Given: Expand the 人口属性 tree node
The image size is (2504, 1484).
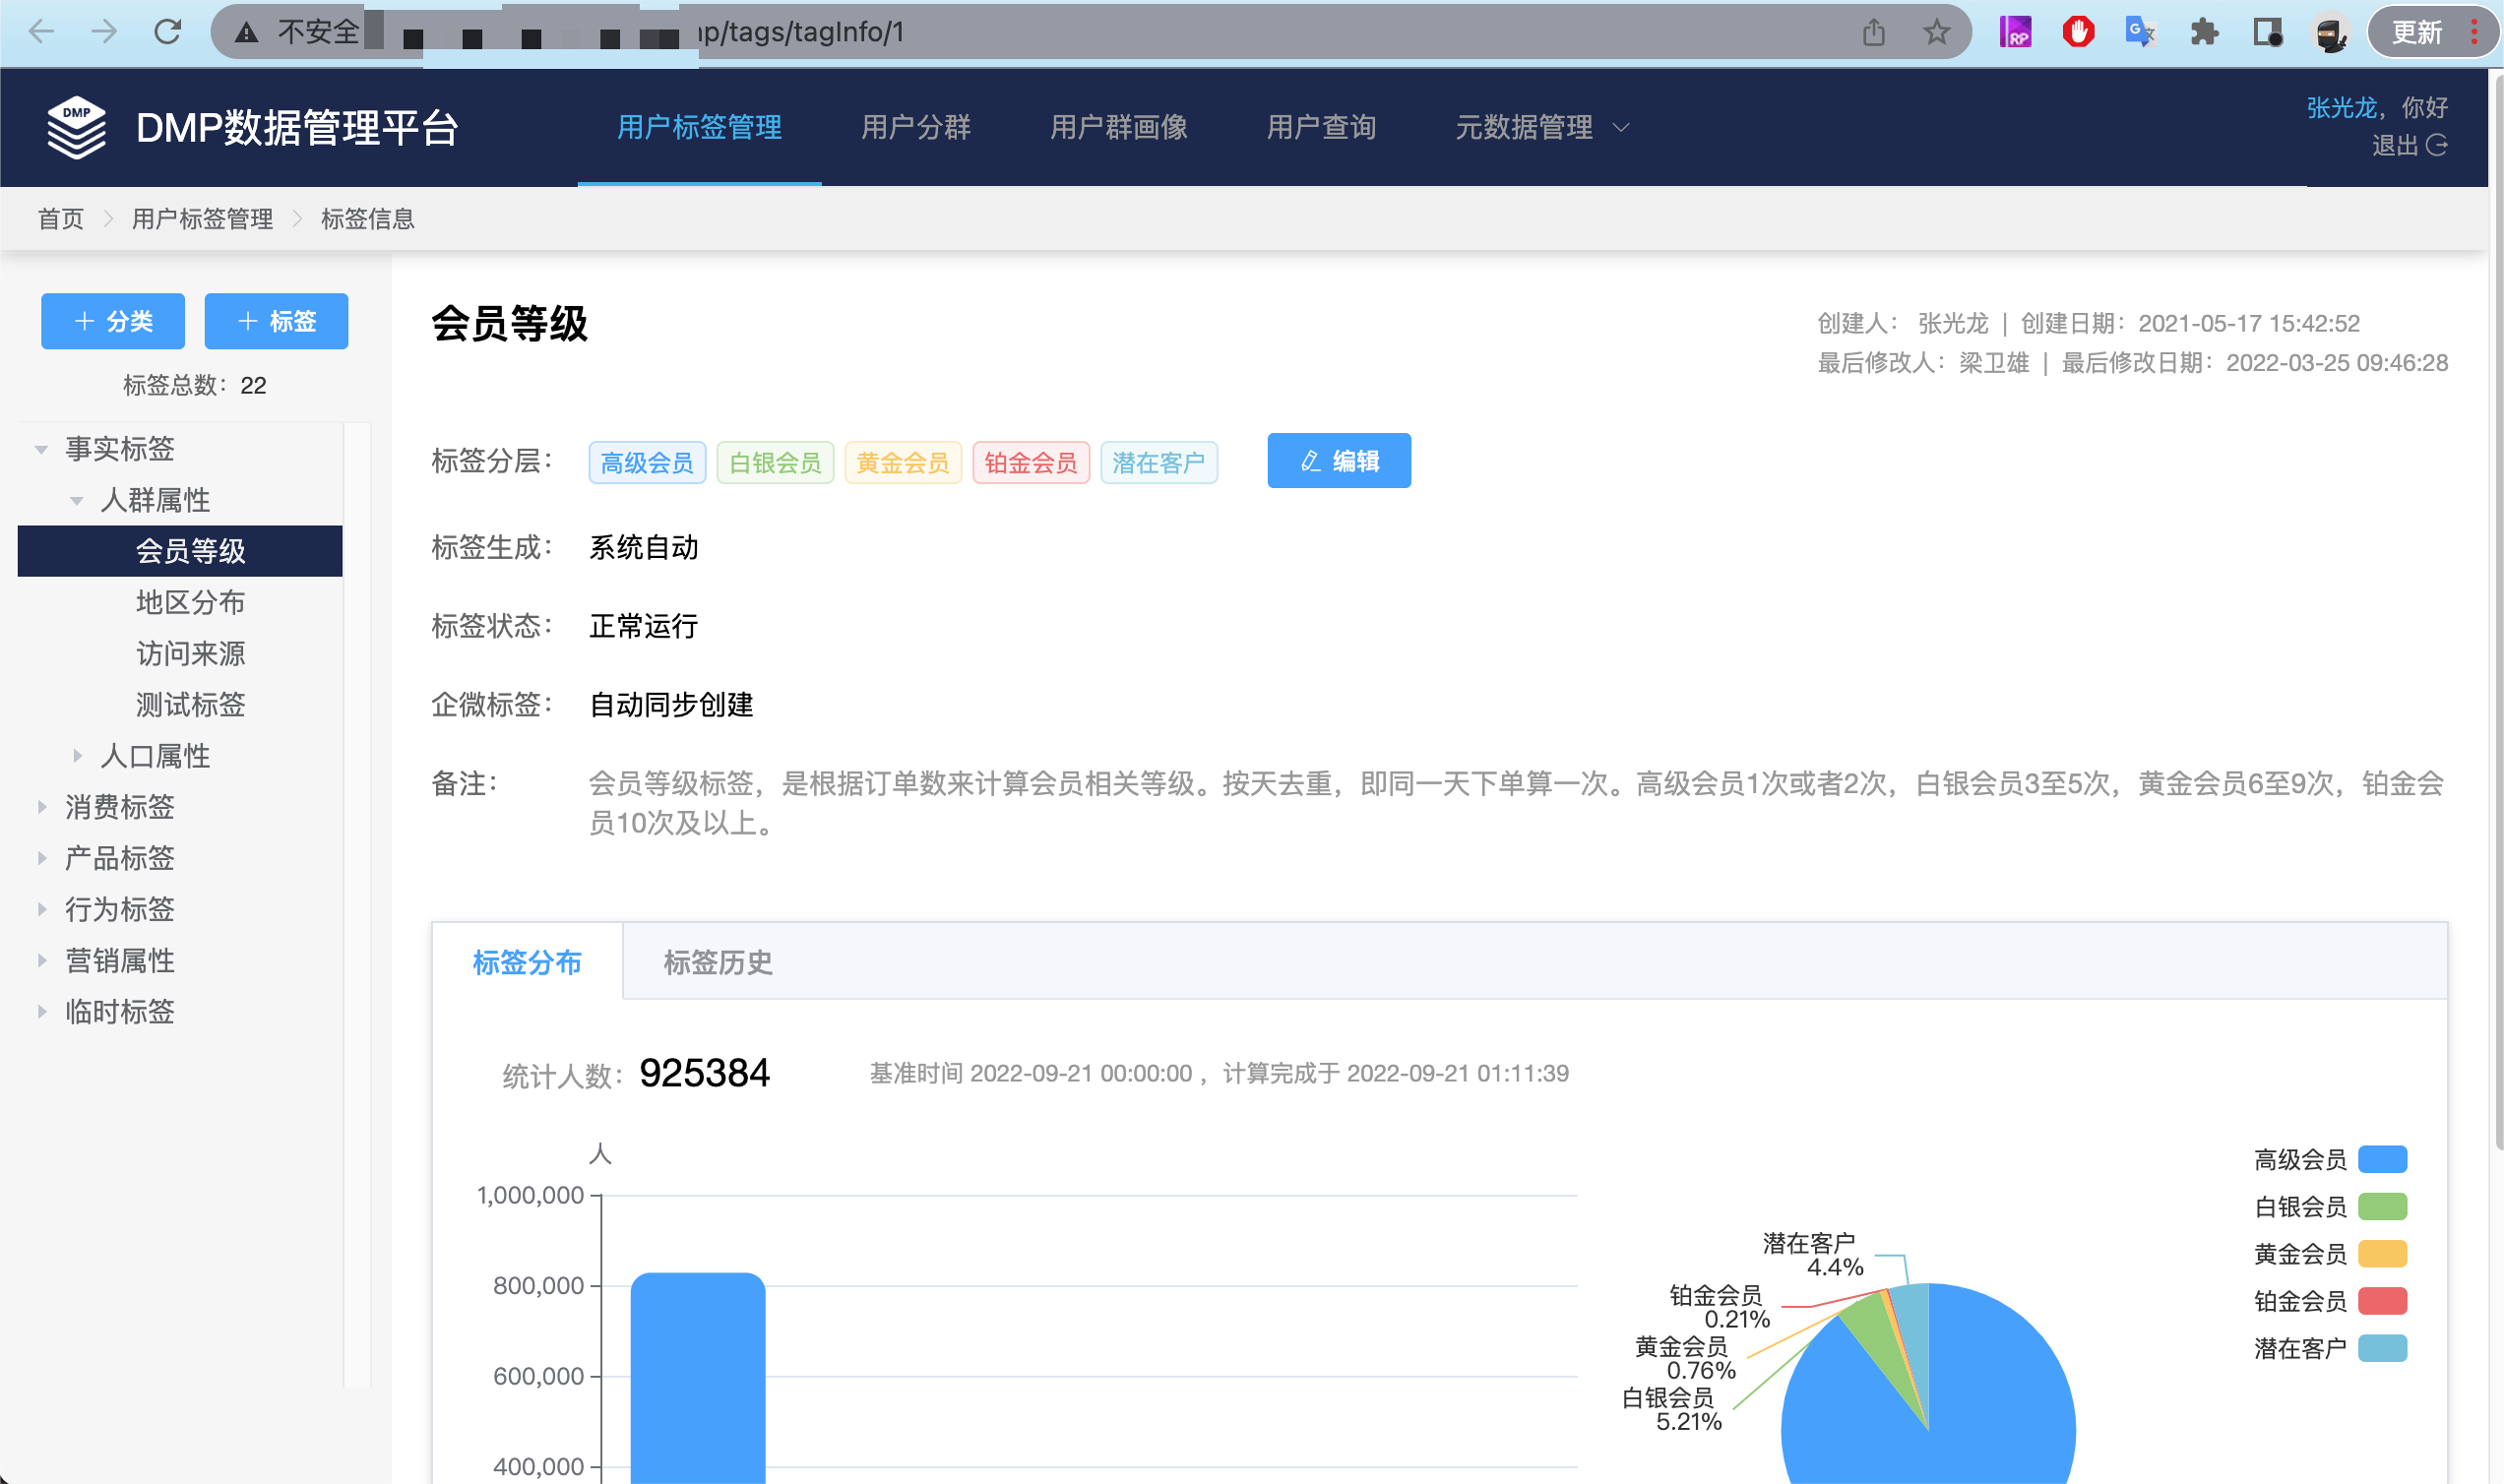Looking at the screenshot, I should tap(77, 756).
